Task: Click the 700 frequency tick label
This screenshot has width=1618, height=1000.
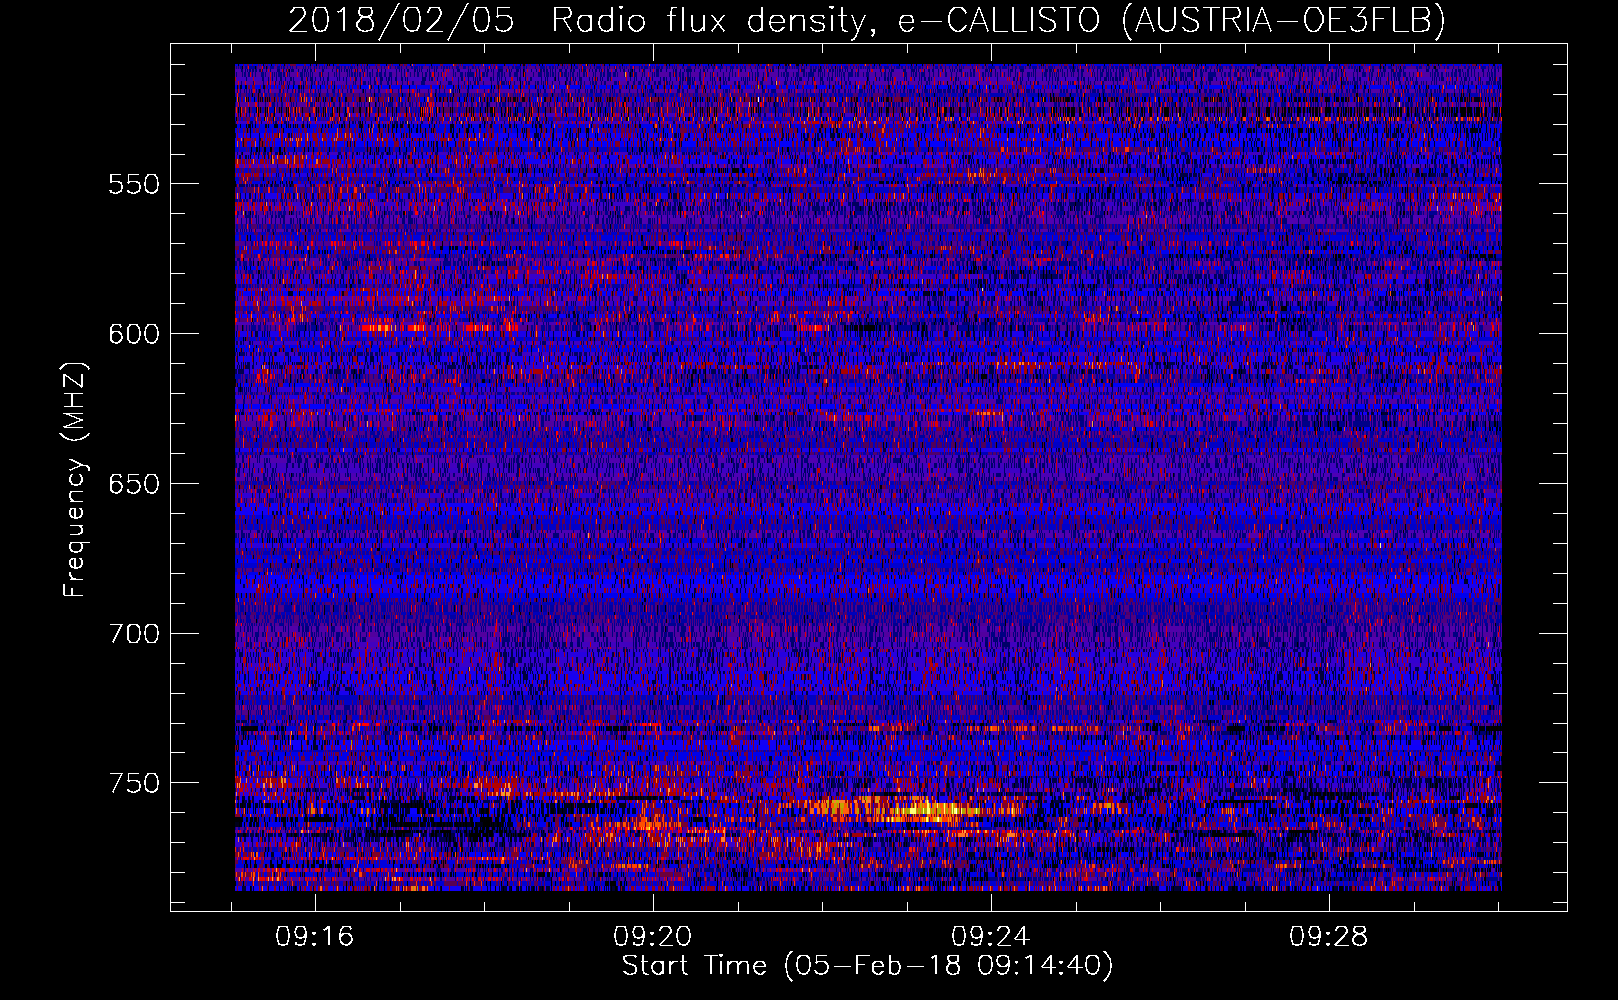Action: pyautogui.click(x=134, y=634)
